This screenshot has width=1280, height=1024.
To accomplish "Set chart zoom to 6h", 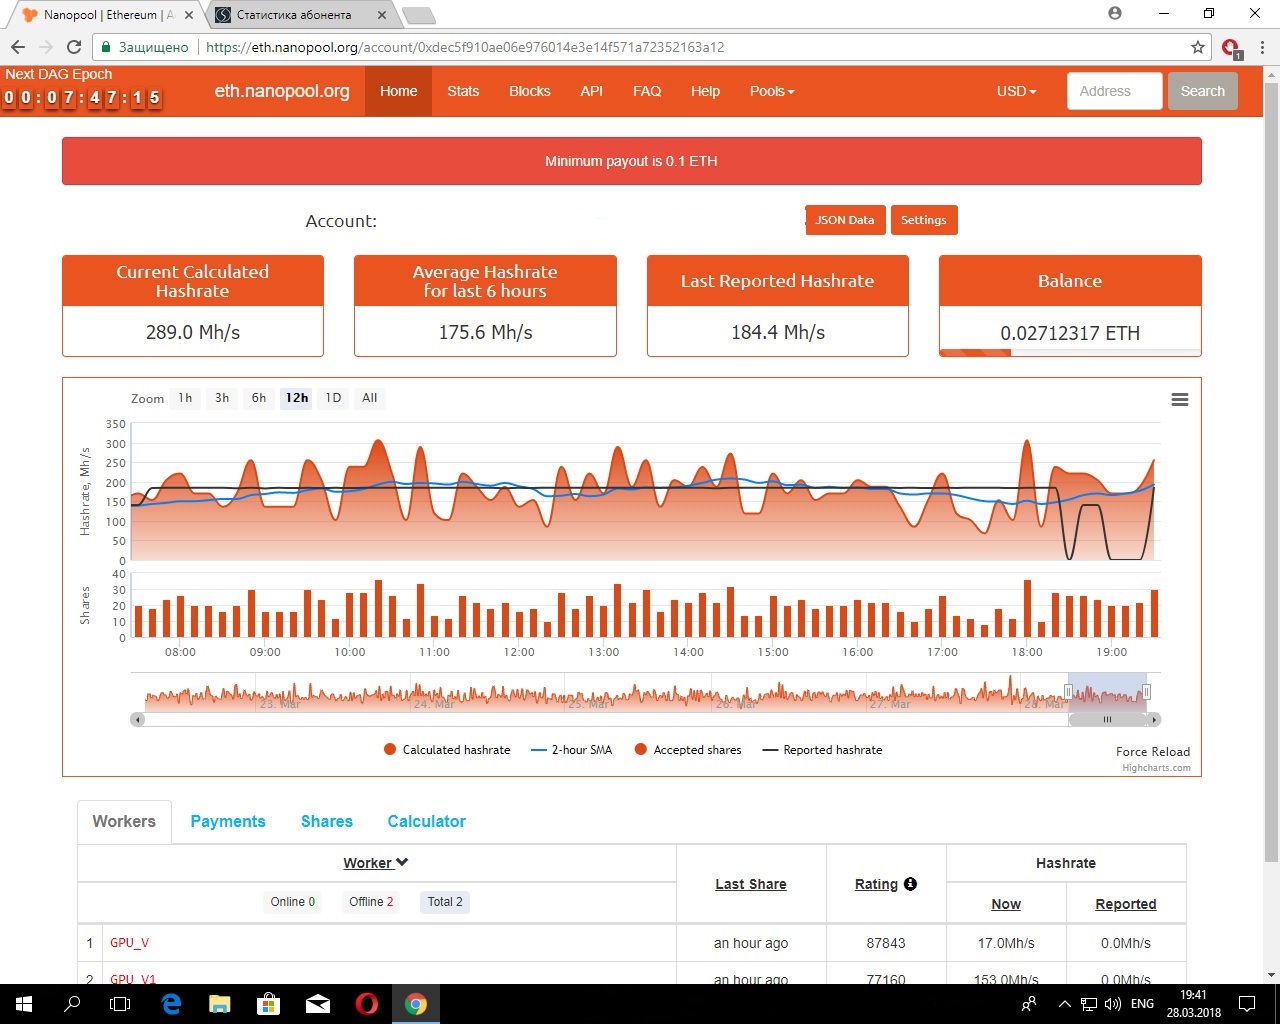I will pos(259,398).
